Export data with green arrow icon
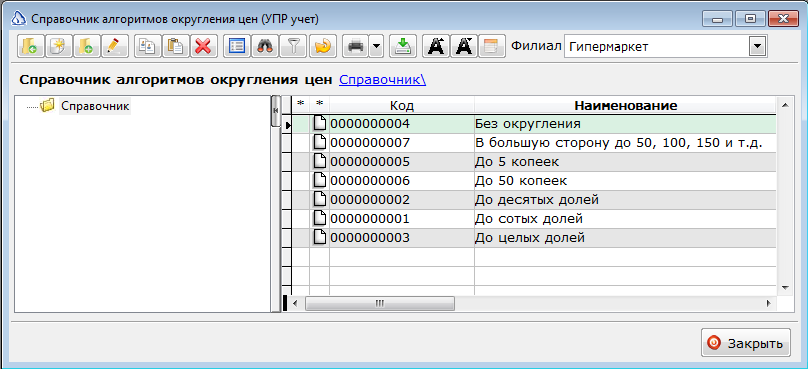 402,46
